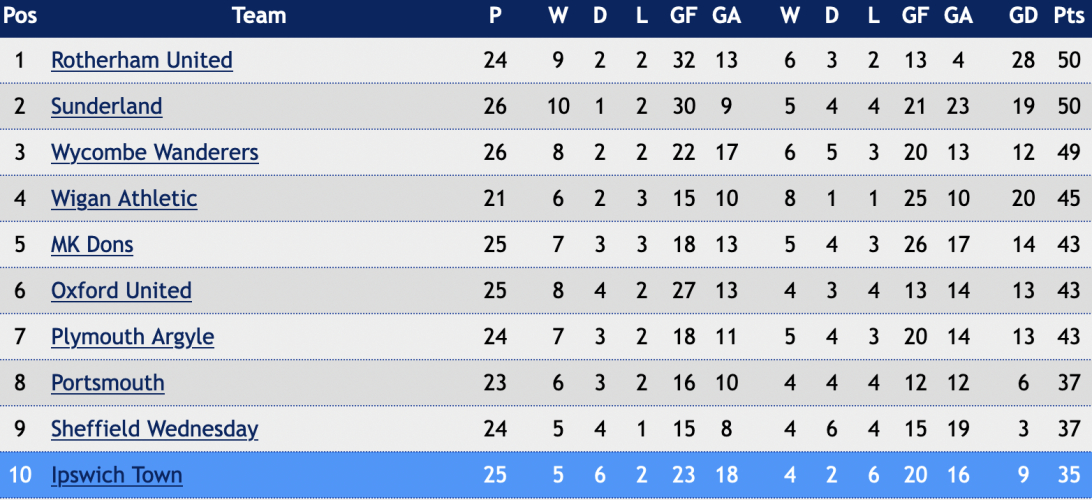1092x500 pixels.
Task: Open the Wigan Athletic team link
Action: pyautogui.click(x=124, y=199)
